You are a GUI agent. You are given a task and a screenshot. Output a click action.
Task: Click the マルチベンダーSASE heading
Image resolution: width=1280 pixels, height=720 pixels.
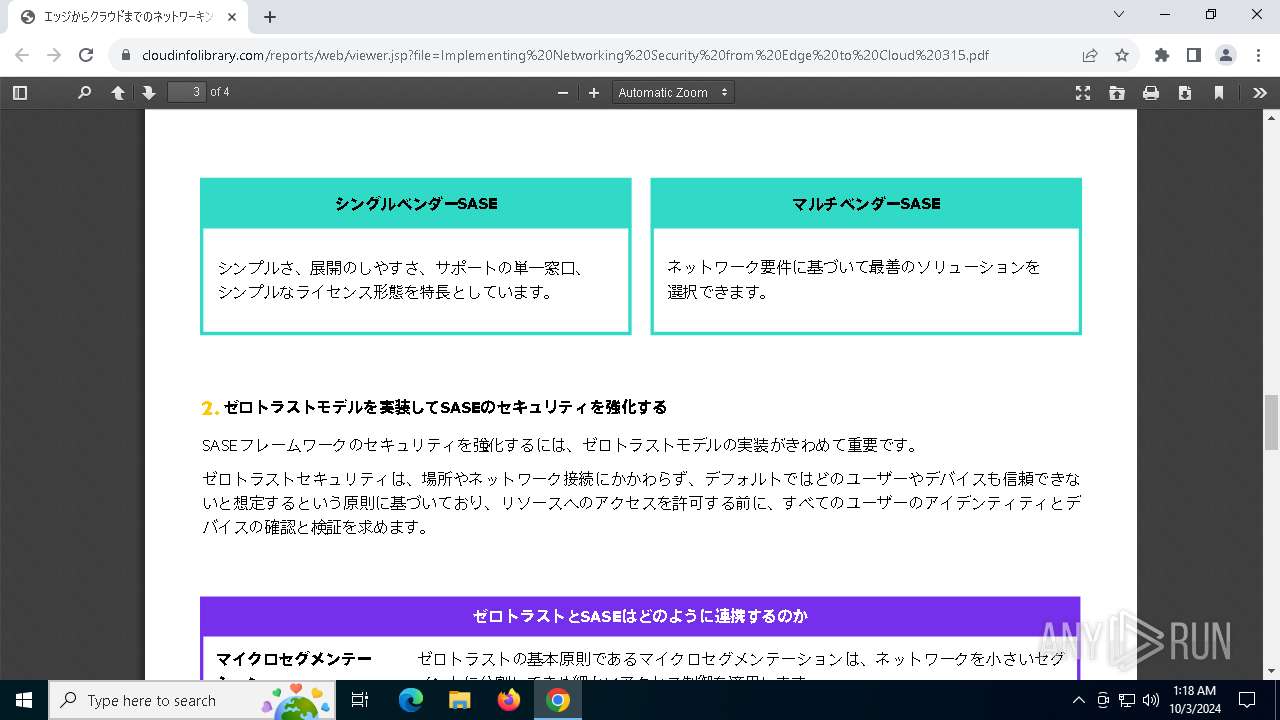click(x=866, y=204)
